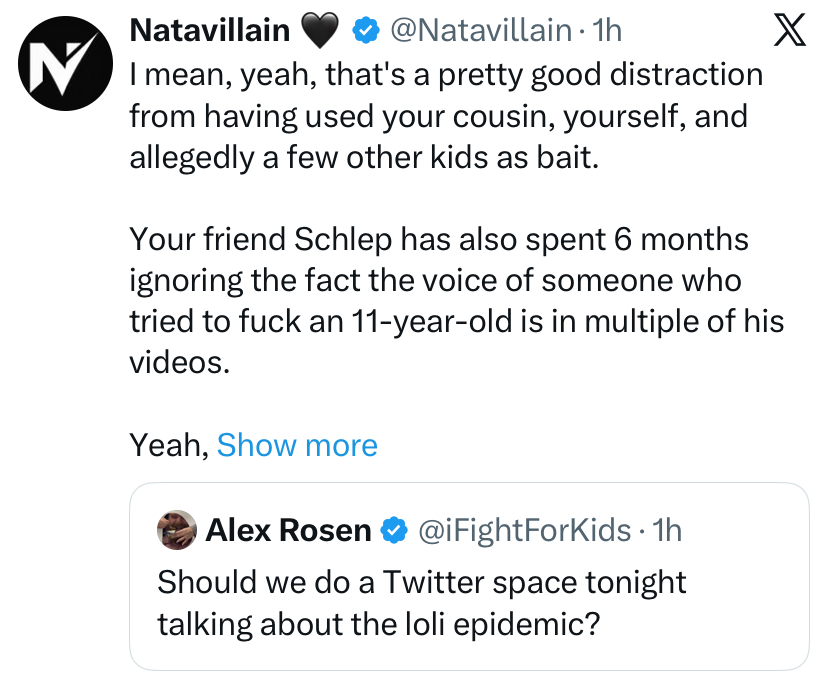
Task: Expand the tweet with Show more
Action: click(x=297, y=445)
